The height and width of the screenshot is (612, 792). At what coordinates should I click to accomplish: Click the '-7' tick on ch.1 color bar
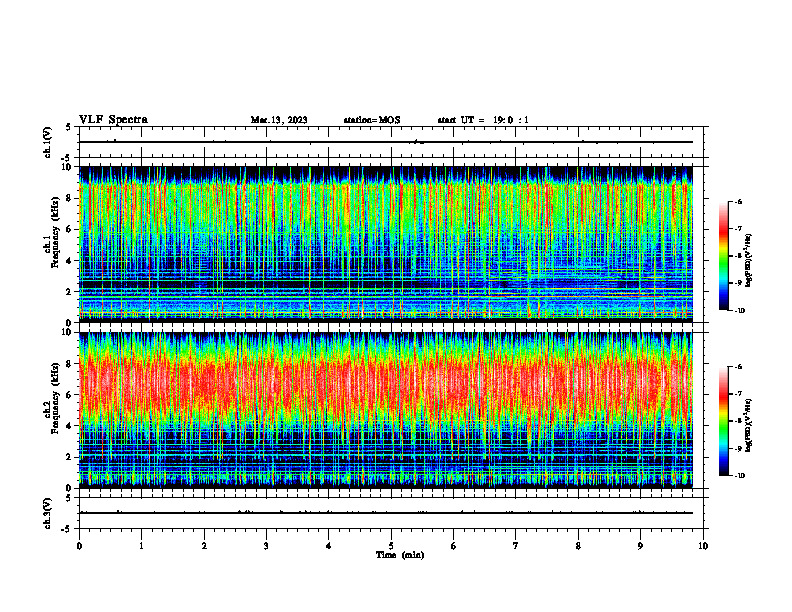(x=738, y=229)
